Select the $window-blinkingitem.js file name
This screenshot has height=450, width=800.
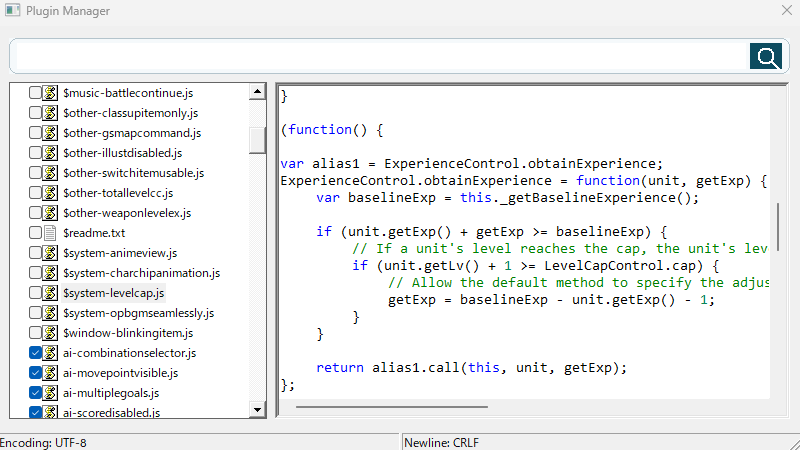(128, 333)
